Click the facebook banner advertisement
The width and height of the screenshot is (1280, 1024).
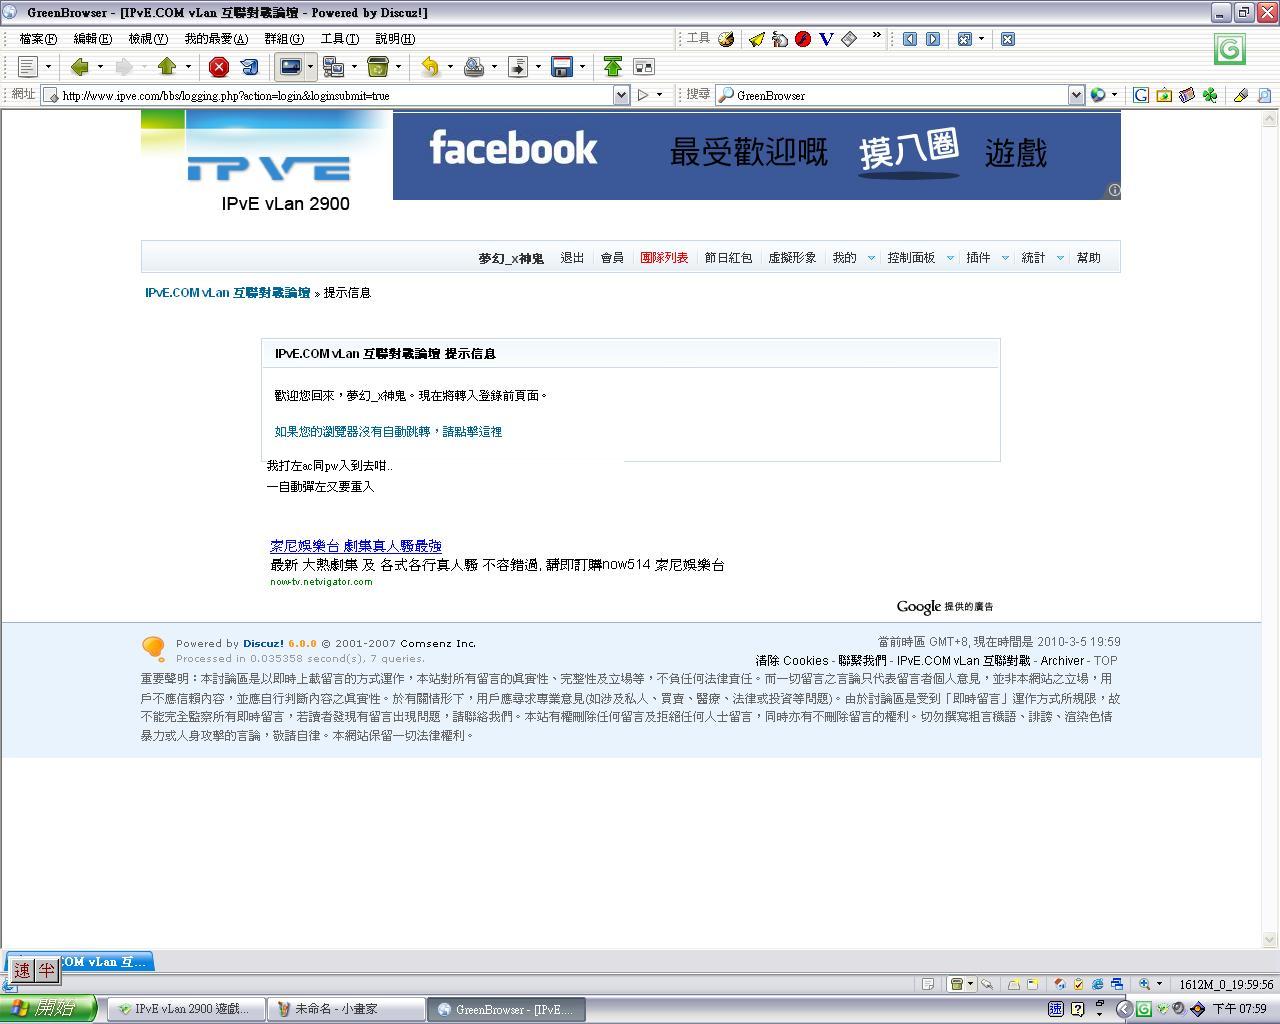757,155
